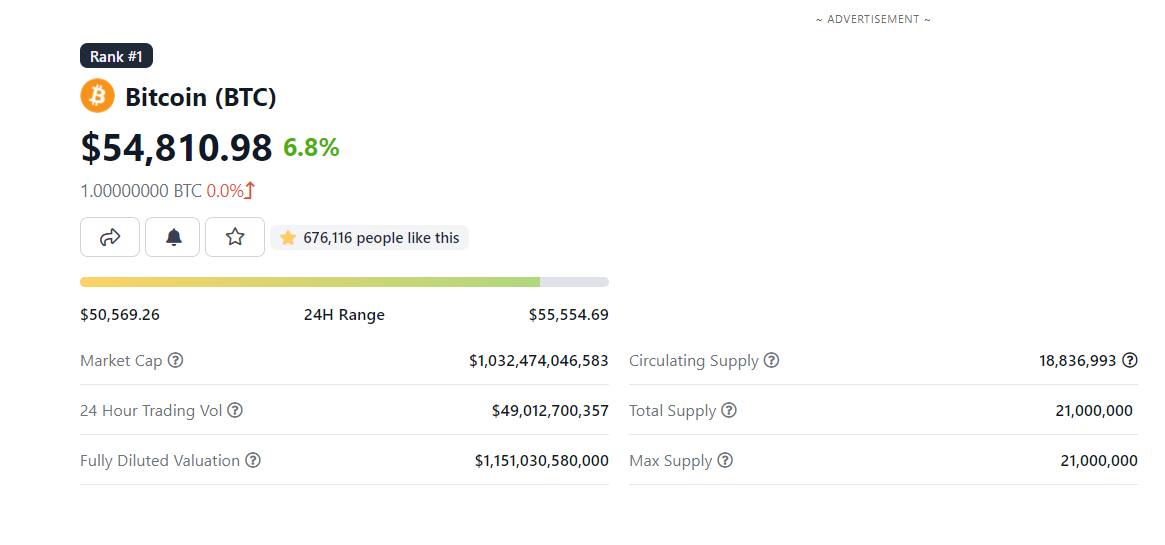Select the Bitcoin (BTC) title
Viewport: 1165px width, 545px height.
[x=201, y=97]
